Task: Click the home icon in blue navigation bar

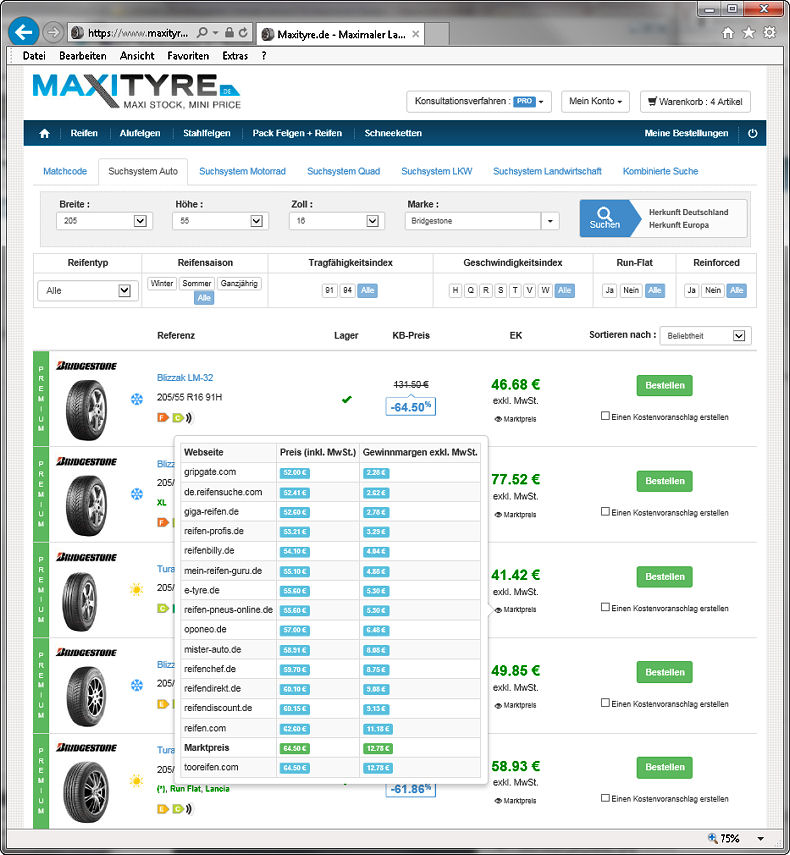Action: coord(45,133)
